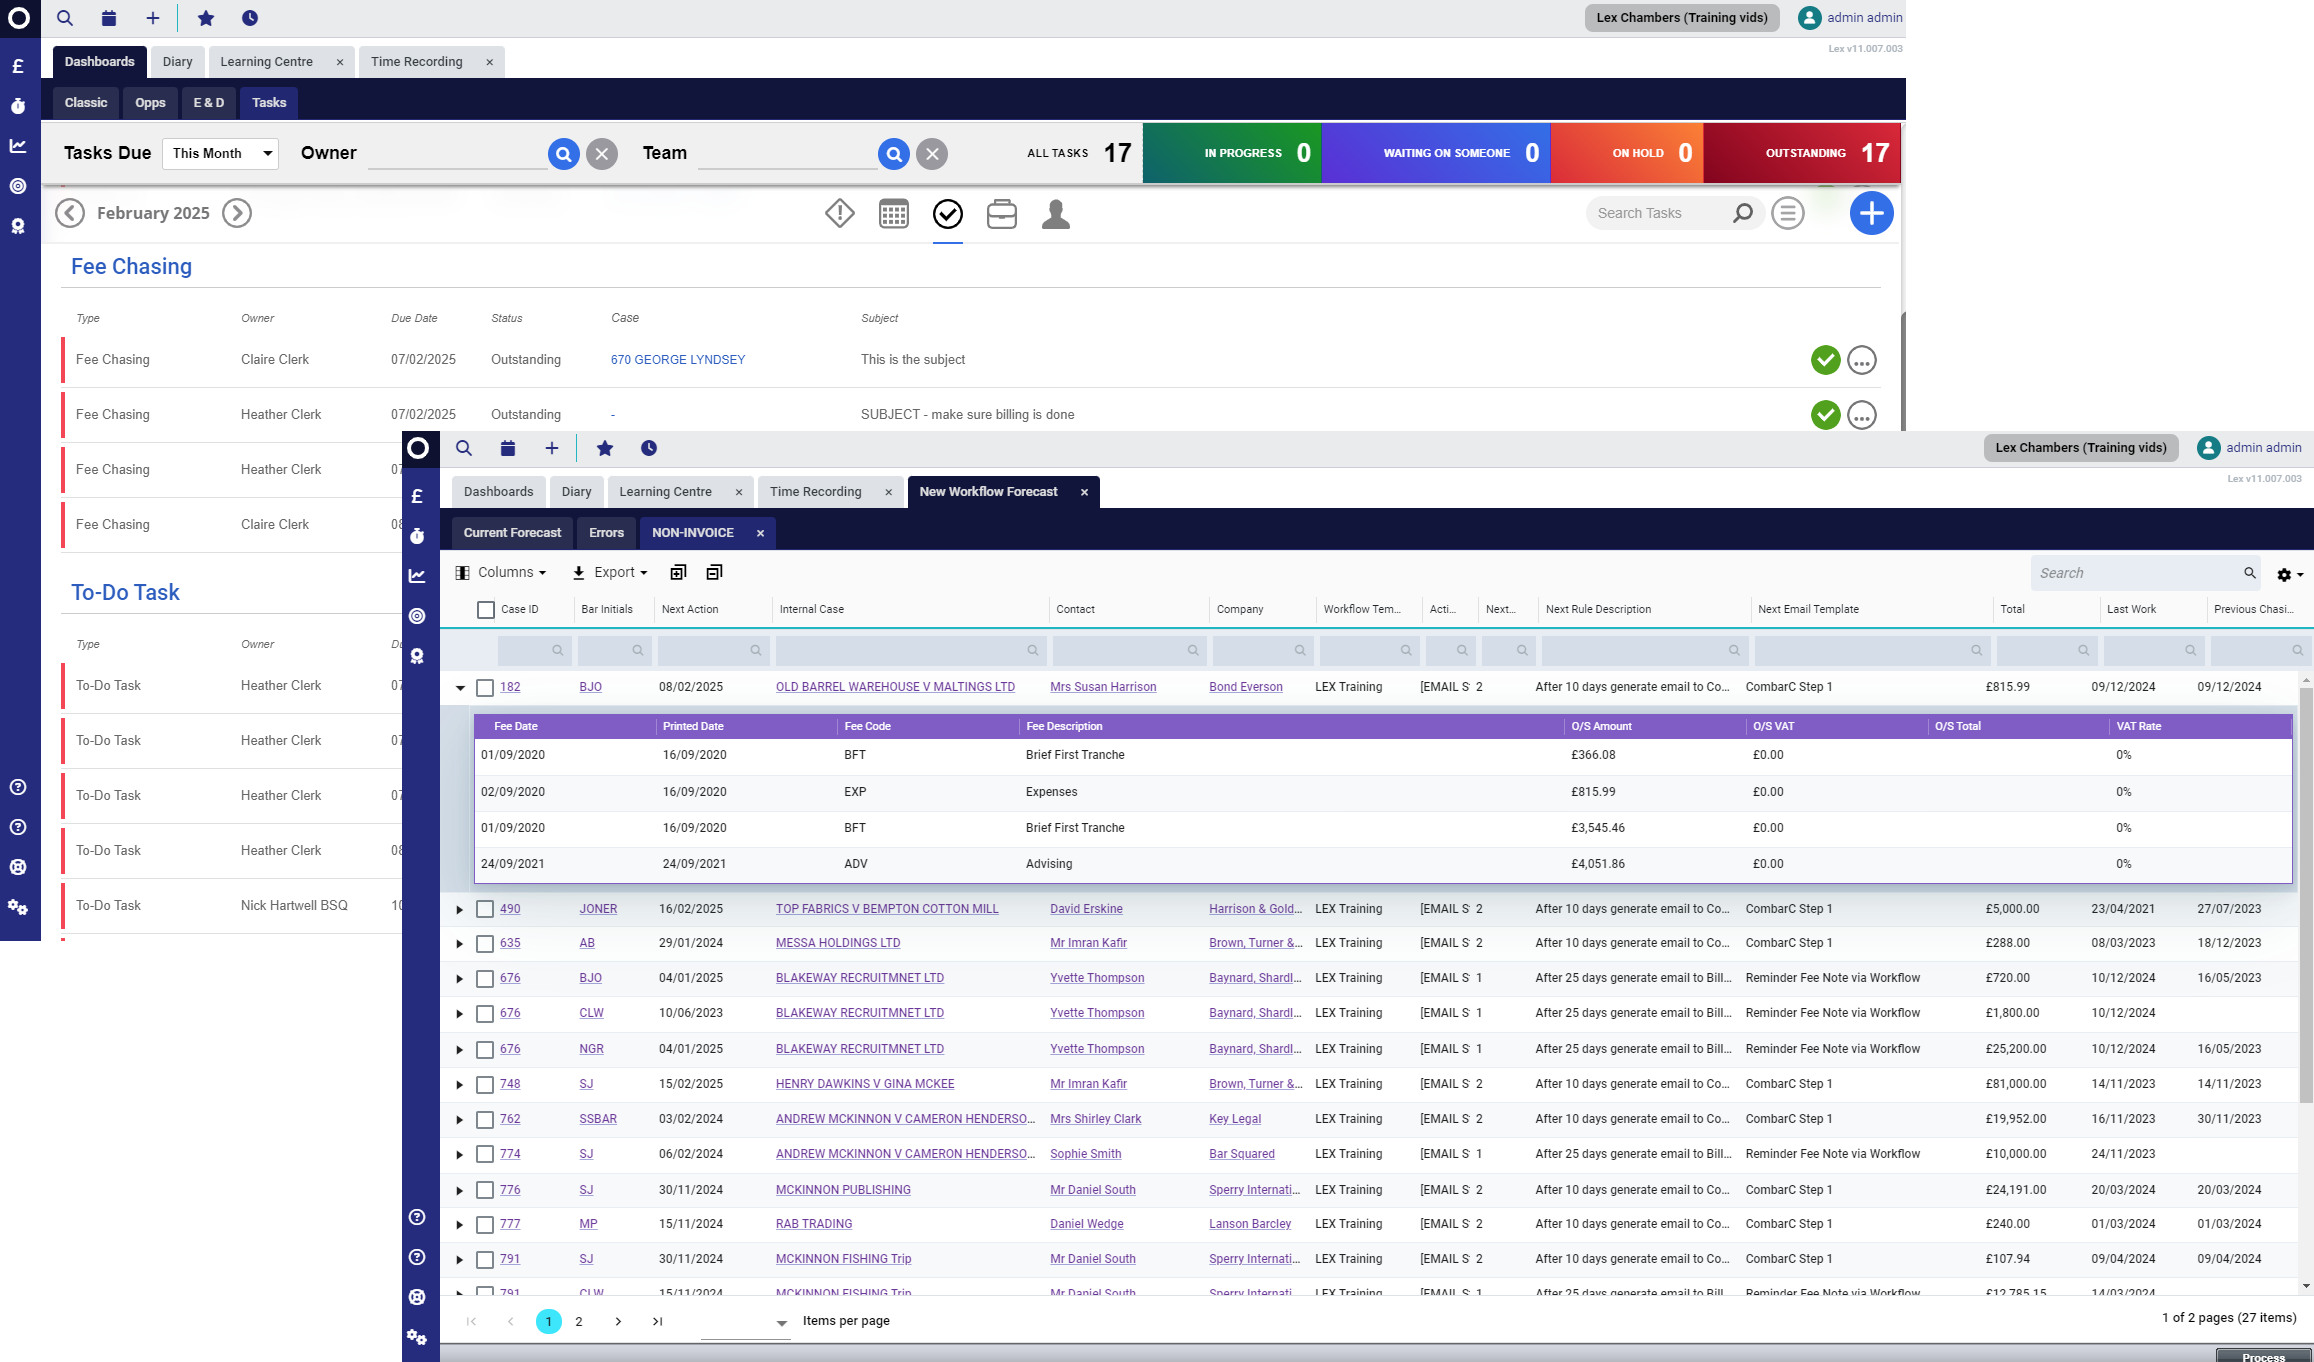Screen dimensions: 2314x1362
Task: Open MESSA HOLDINGS LTD case link
Action: pyautogui.click(x=837, y=943)
